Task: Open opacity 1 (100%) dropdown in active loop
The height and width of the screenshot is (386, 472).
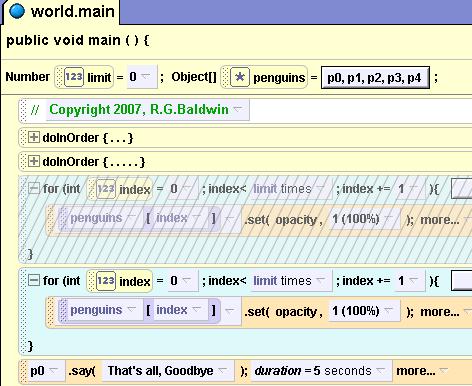Action: [364, 312]
